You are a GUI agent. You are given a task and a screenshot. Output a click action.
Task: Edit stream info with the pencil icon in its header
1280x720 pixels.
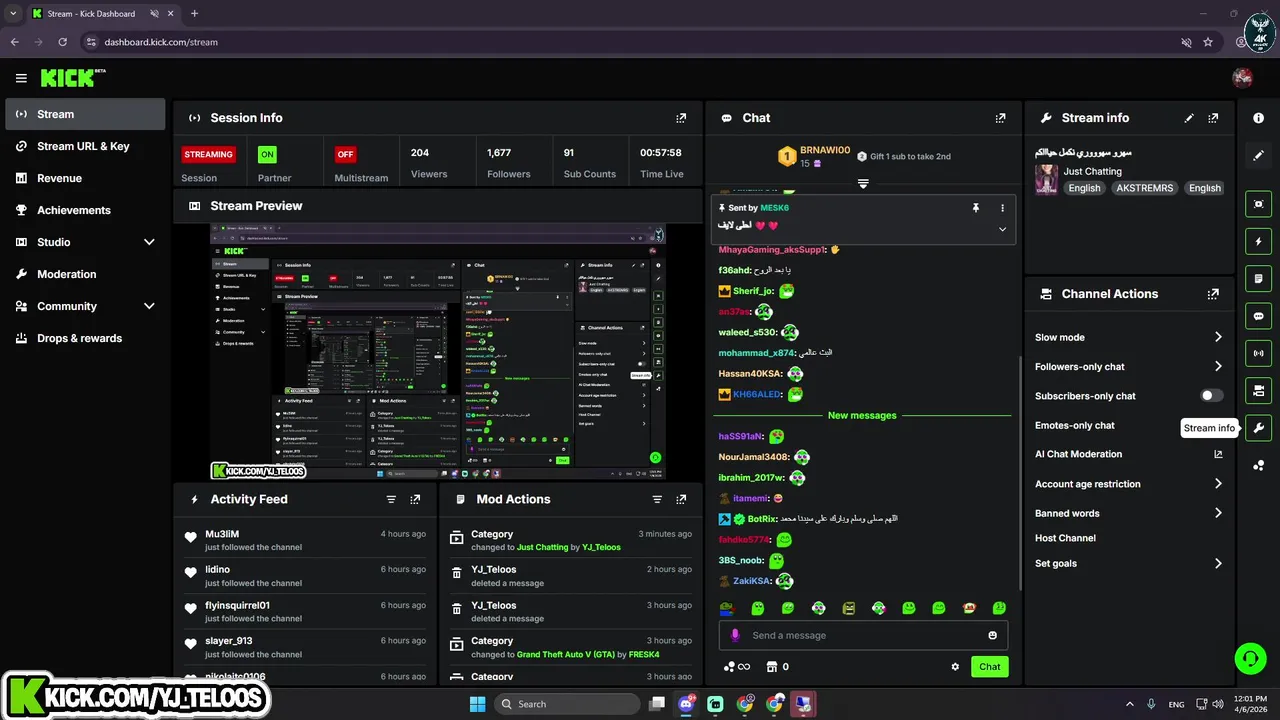(x=1189, y=118)
